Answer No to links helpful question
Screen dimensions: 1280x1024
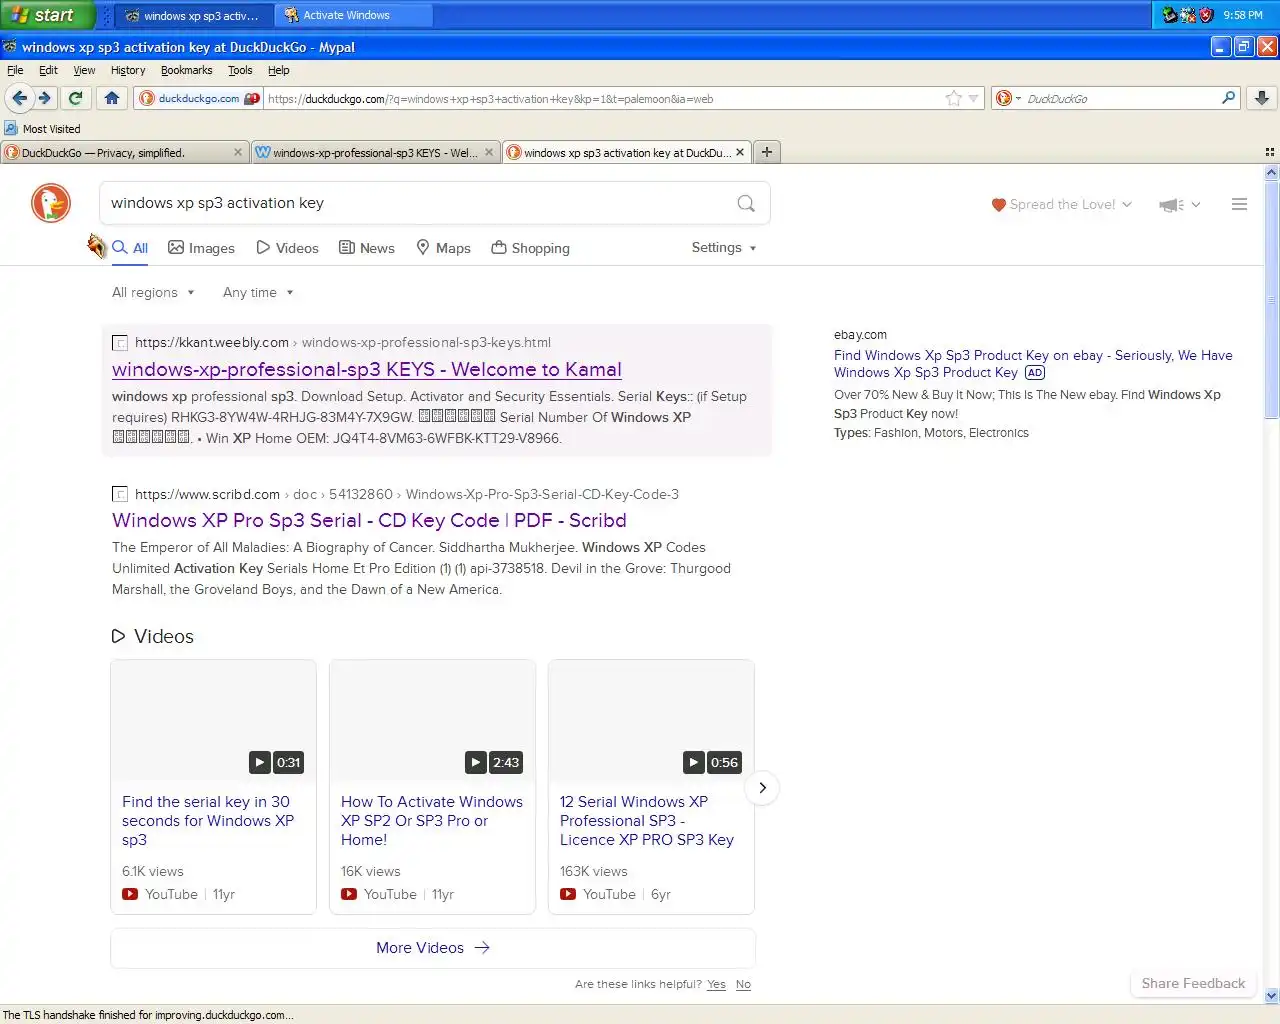click(x=743, y=985)
